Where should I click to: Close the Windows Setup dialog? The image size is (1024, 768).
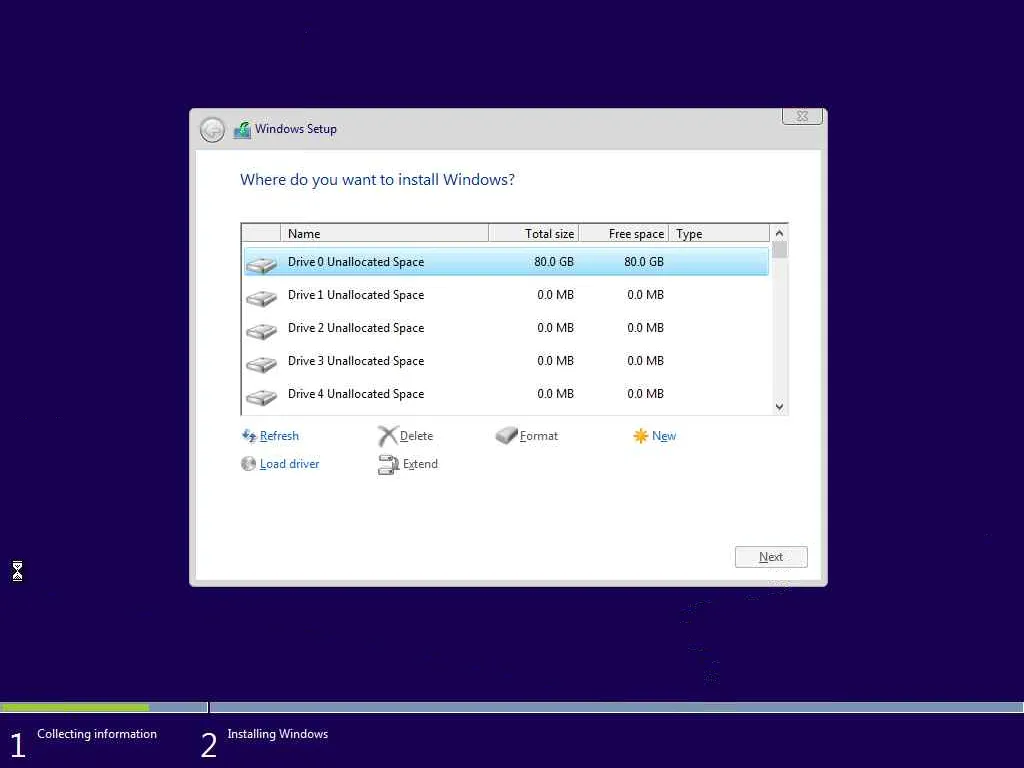(x=802, y=116)
